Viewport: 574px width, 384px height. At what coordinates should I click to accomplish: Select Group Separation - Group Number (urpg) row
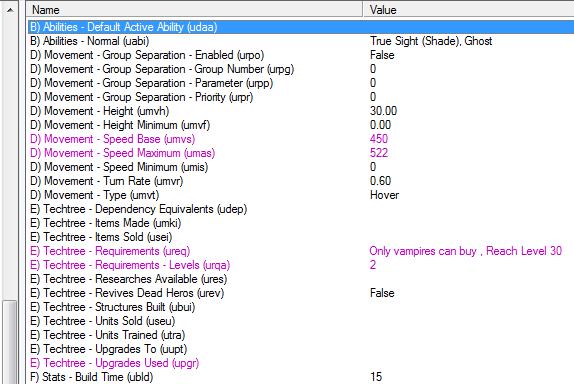pos(301,69)
